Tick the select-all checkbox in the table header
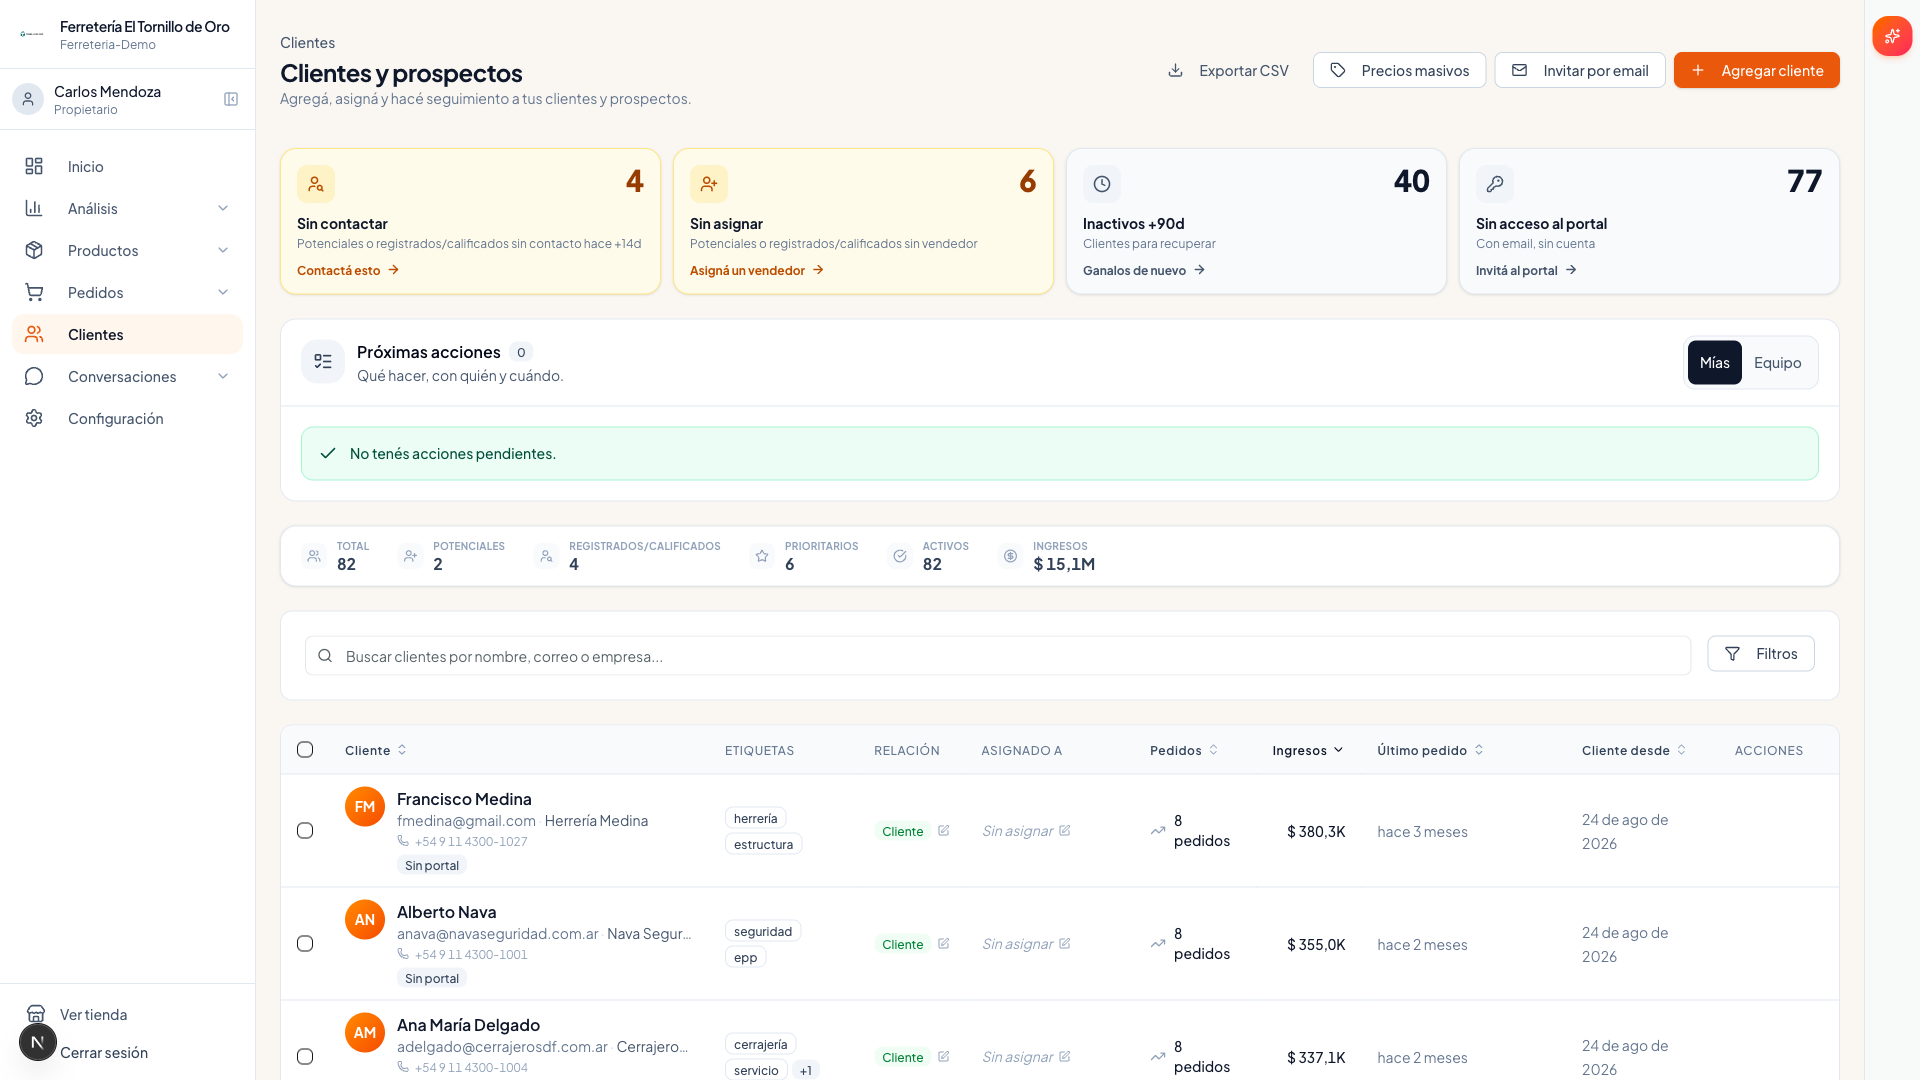 [x=305, y=750]
